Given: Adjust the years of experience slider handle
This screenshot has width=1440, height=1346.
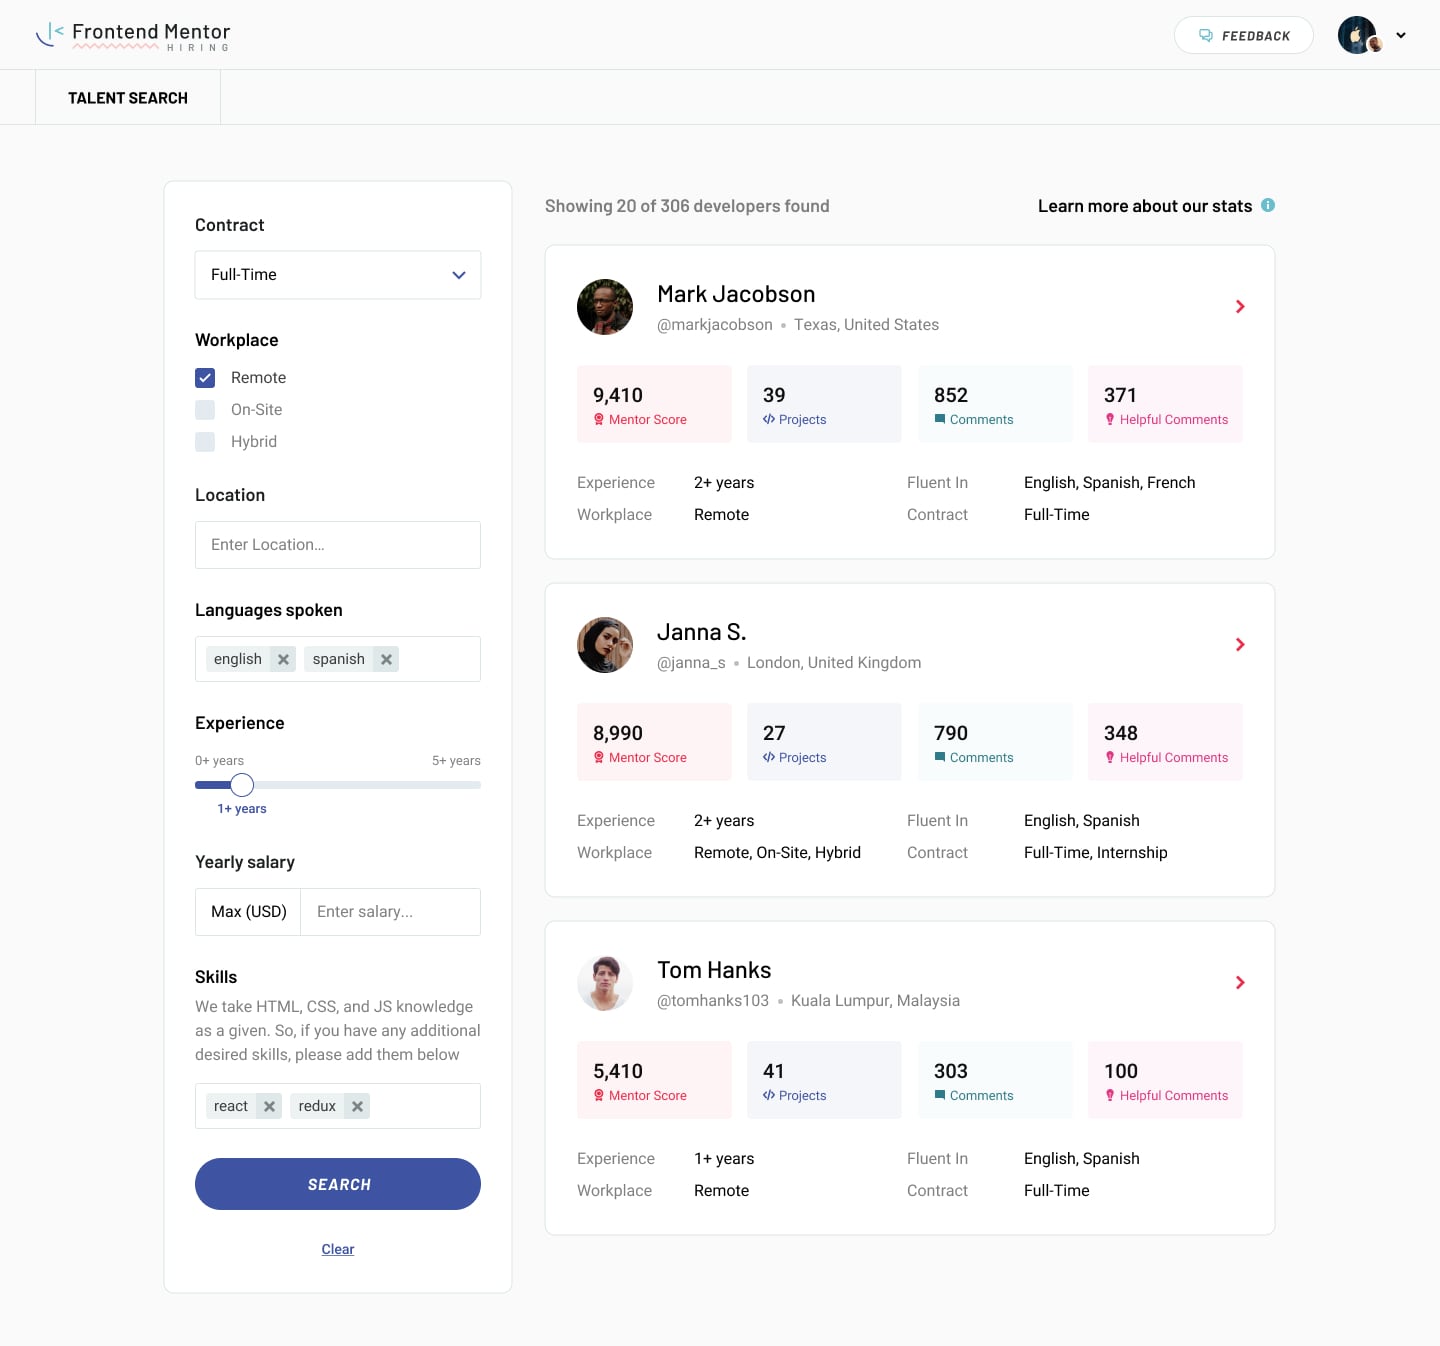Looking at the screenshot, I should click(x=241, y=785).
